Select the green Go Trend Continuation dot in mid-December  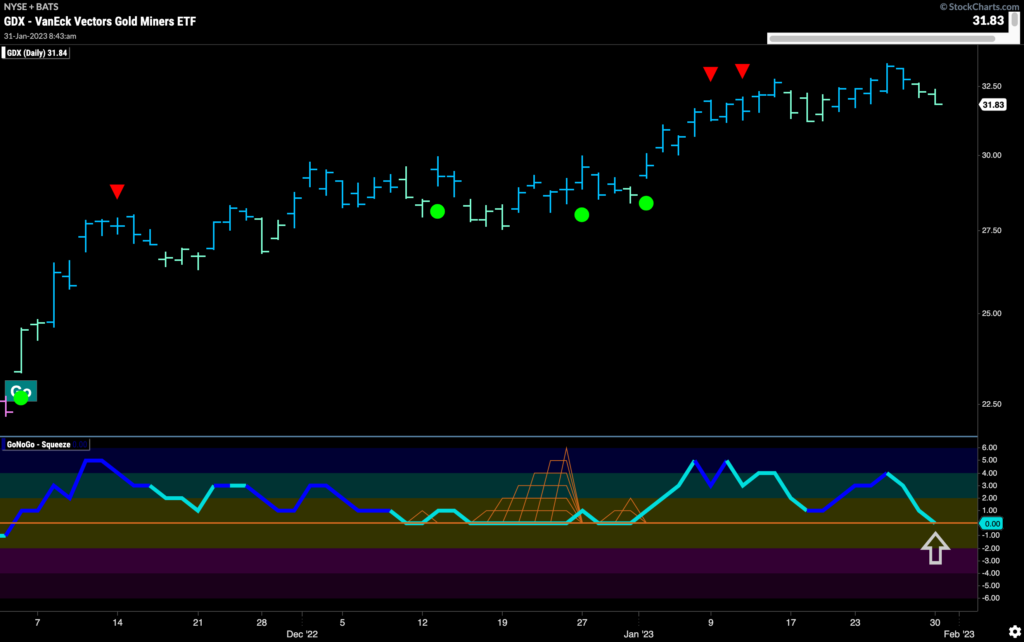pos(437,211)
